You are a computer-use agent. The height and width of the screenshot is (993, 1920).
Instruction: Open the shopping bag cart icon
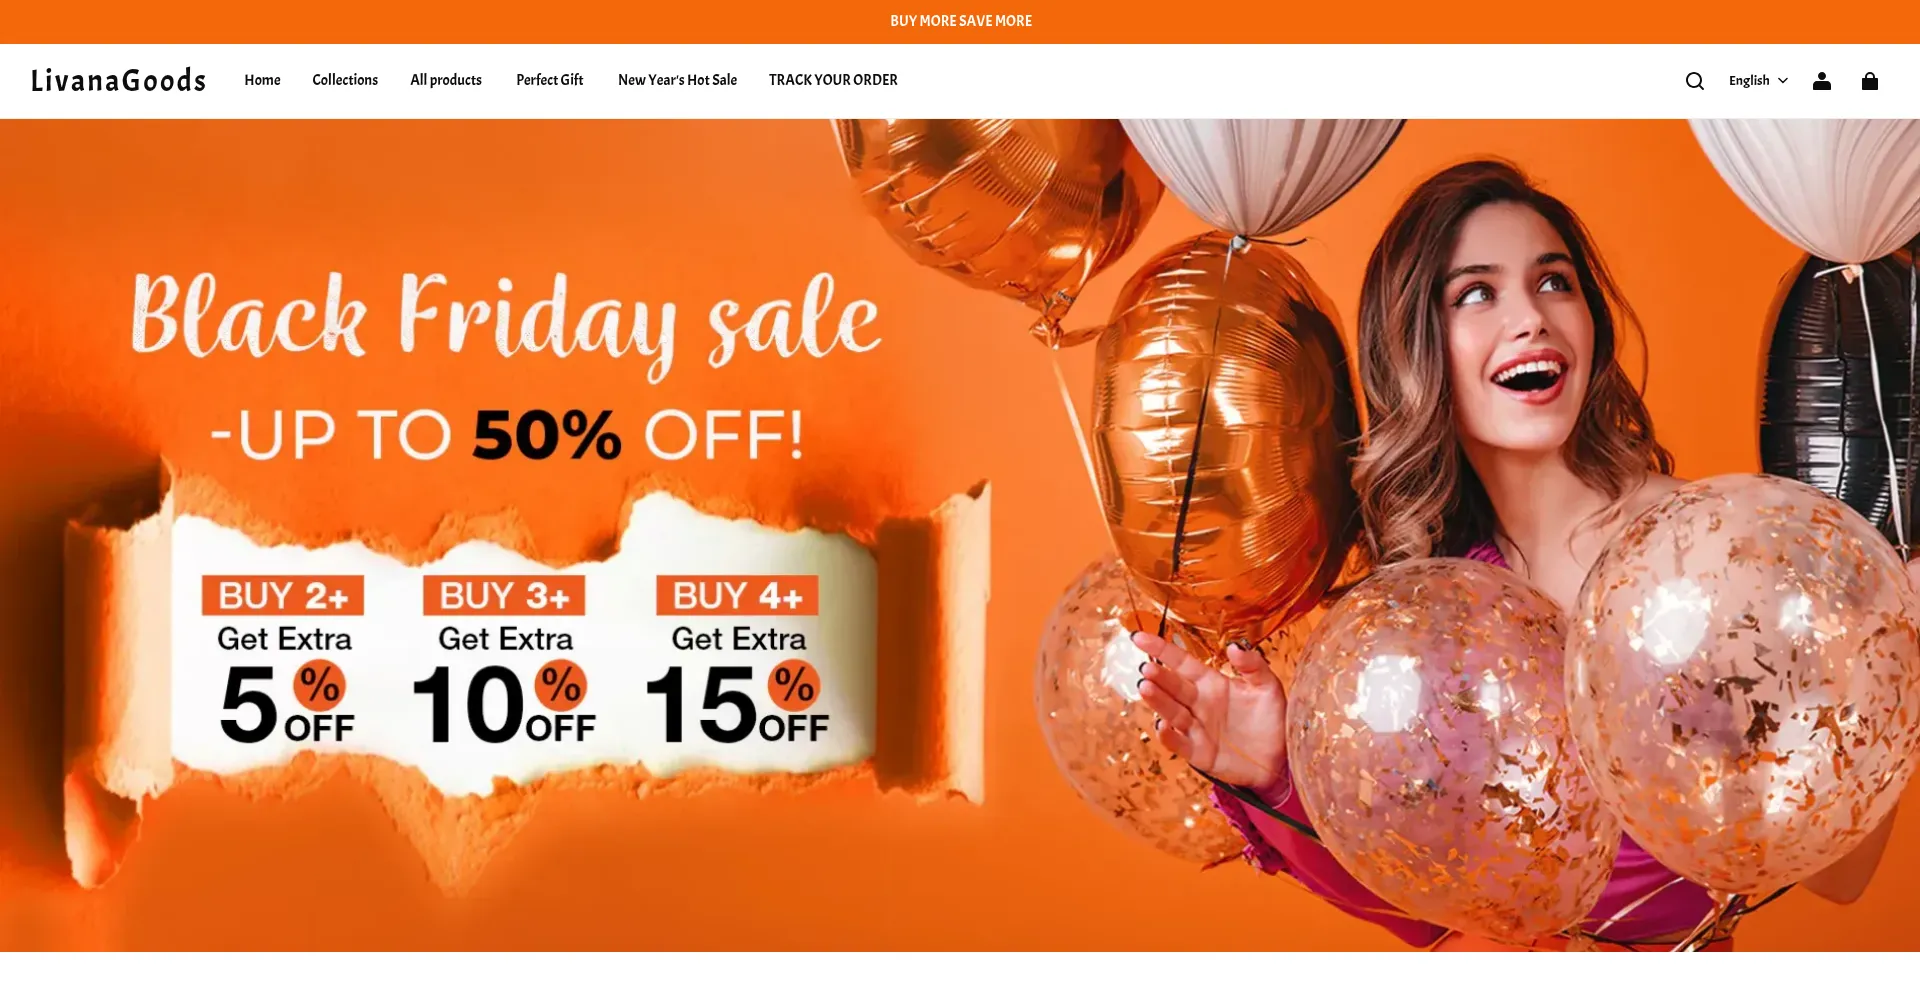[1869, 81]
